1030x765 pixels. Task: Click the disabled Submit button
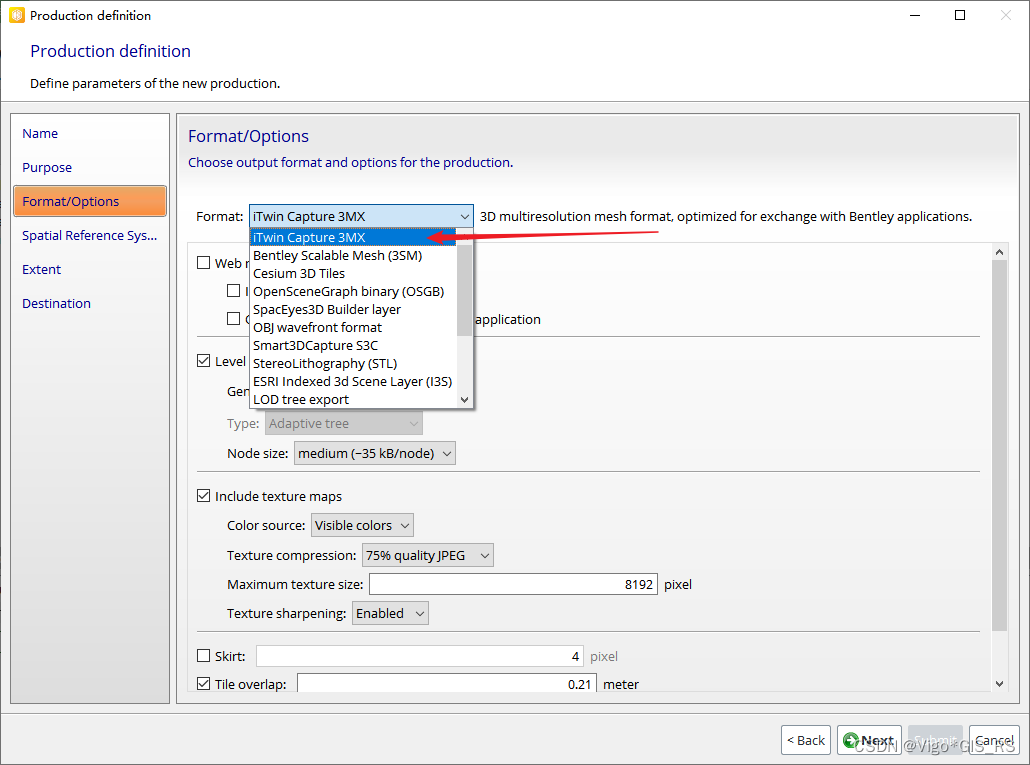(935, 740)
